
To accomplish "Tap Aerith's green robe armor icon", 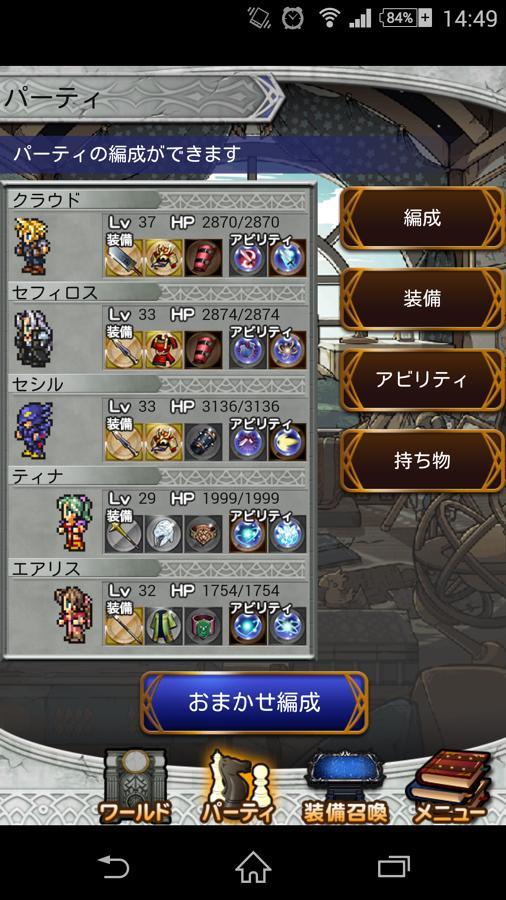I will click(163, 626).
